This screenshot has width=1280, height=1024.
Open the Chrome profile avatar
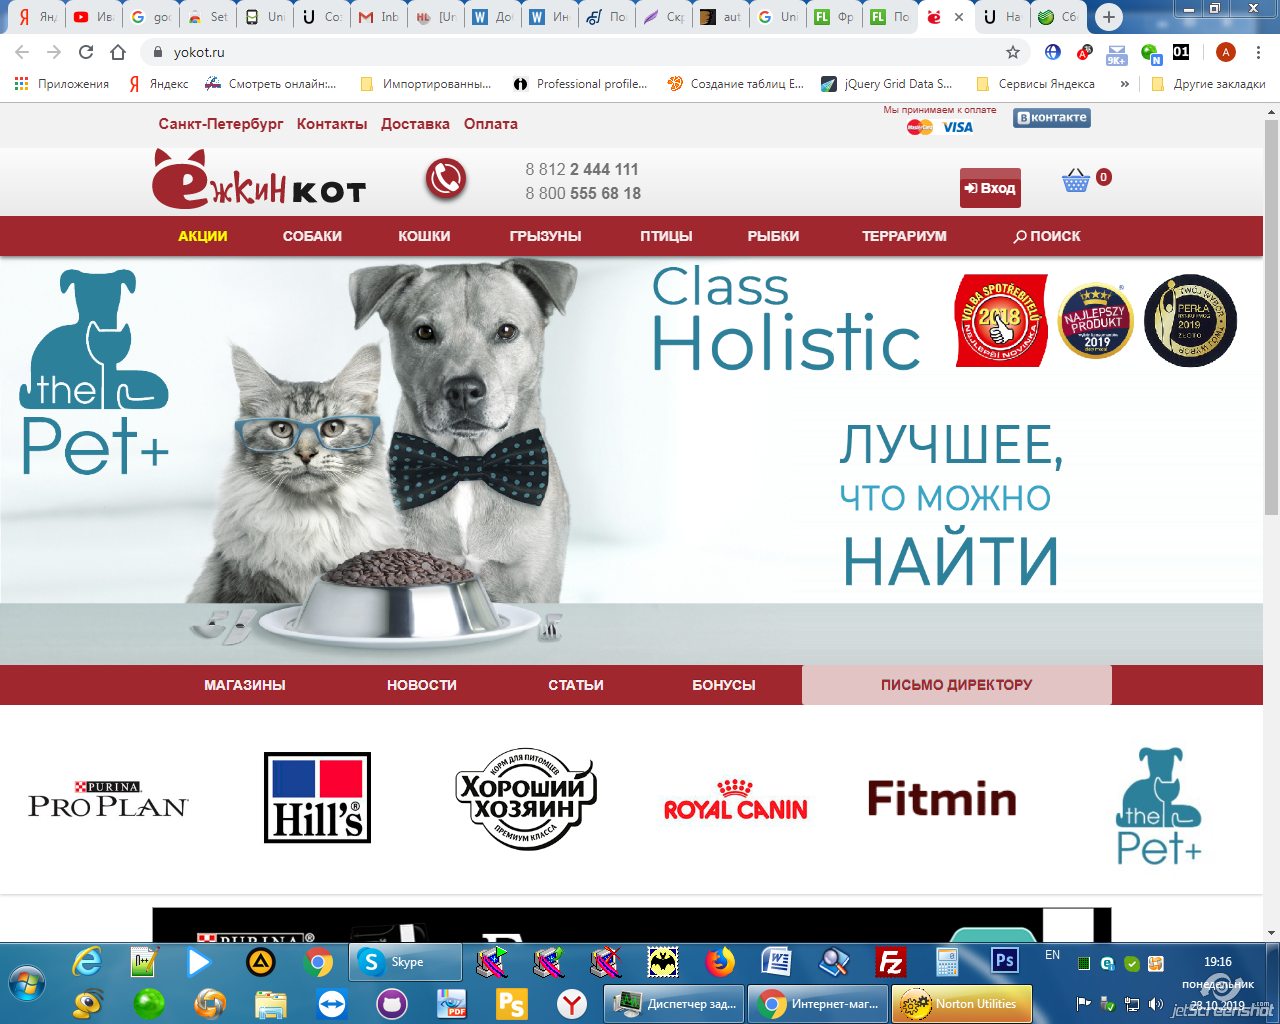pyautogui.click(x=1226, y=52)
